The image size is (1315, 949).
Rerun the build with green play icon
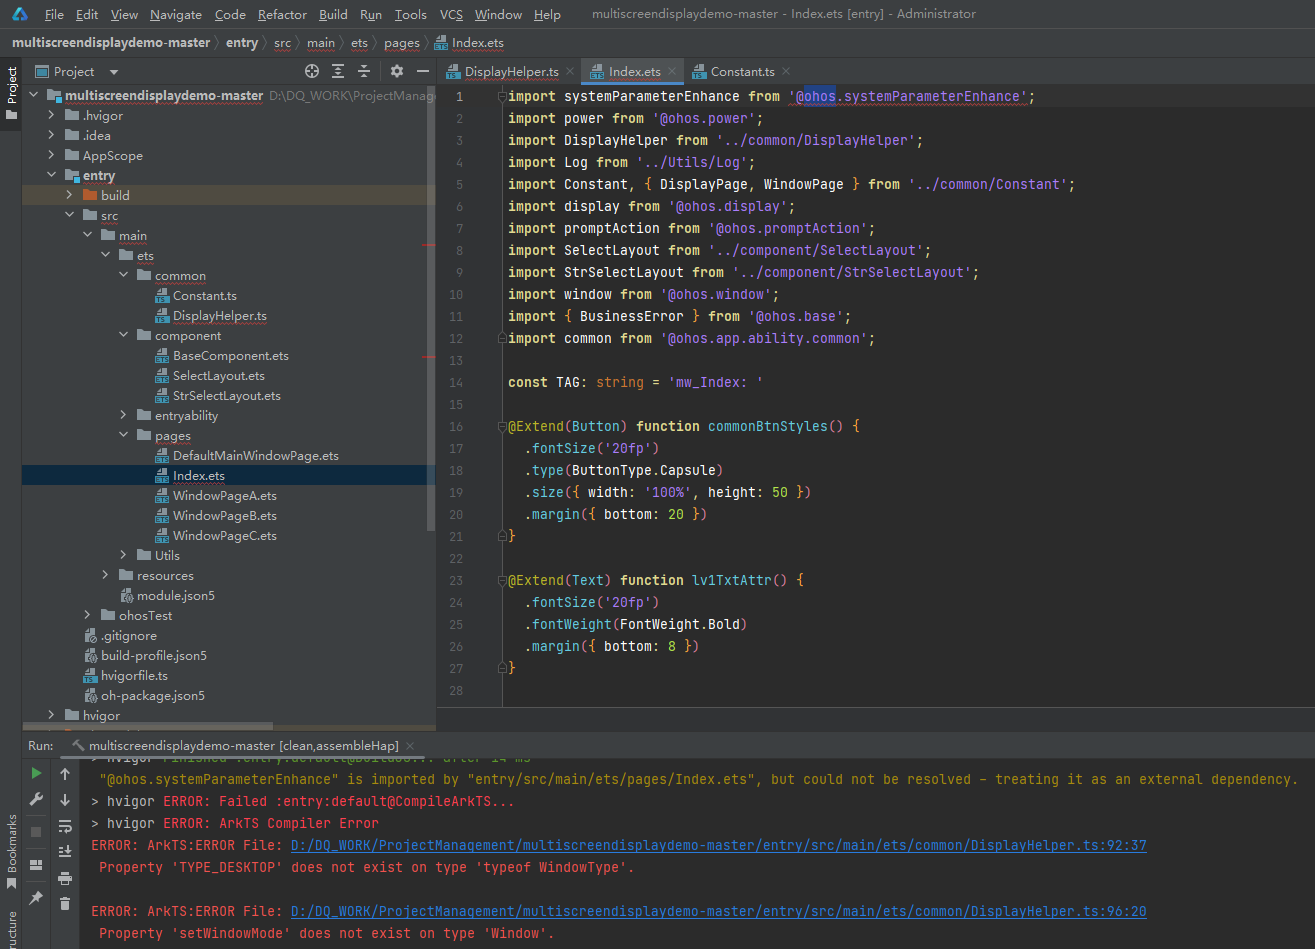point(36,773)
